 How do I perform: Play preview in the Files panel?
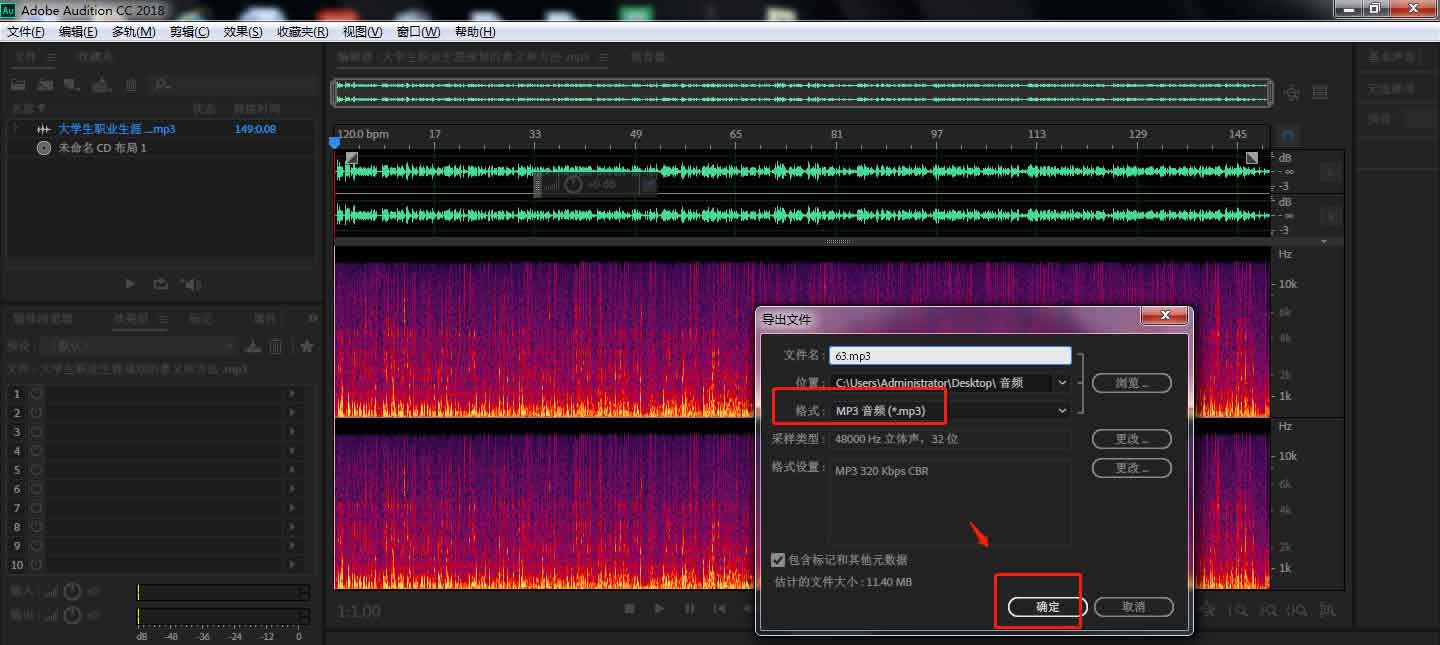[130, 284]
